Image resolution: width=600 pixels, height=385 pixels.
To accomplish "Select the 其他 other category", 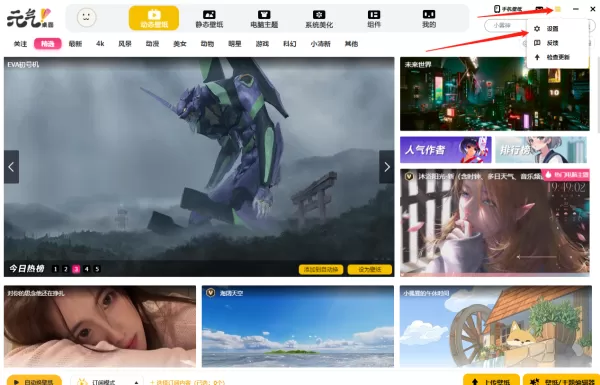I will tap(351, 44).
